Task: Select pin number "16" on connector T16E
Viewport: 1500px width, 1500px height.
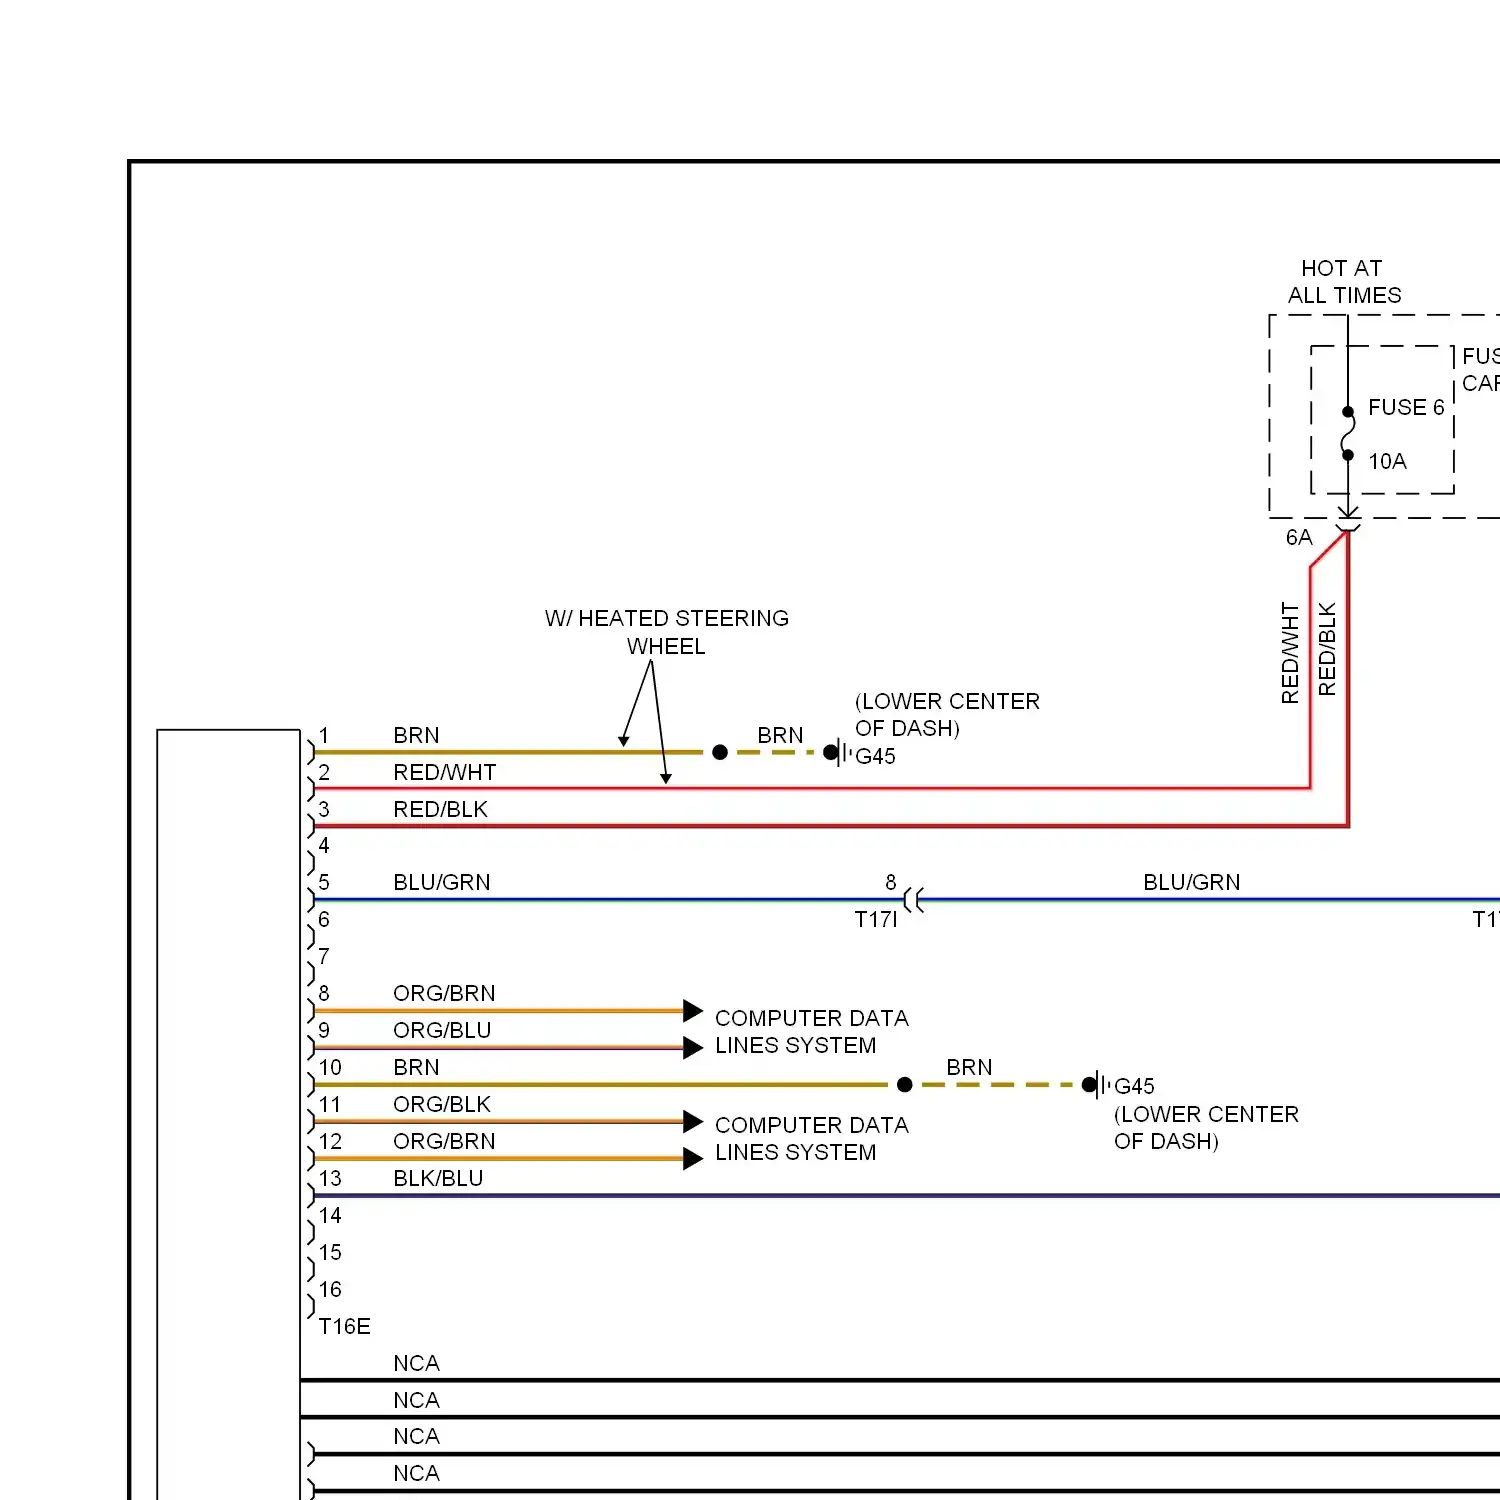Action: coord(330,1290)
